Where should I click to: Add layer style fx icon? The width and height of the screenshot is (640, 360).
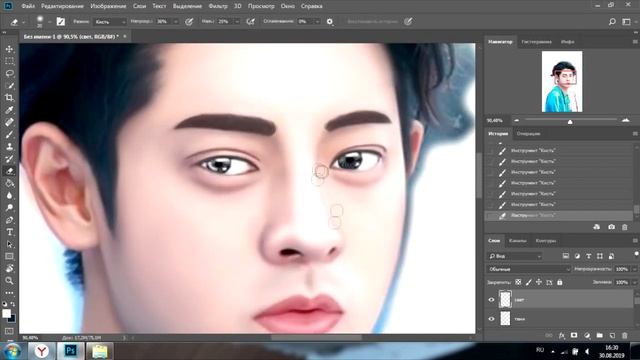[562, 336]
